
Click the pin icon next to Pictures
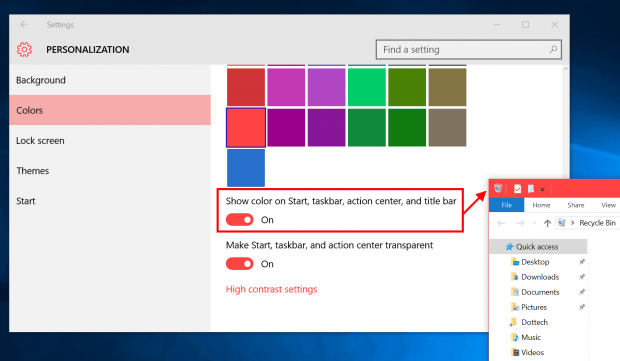(x=582, y=307)
